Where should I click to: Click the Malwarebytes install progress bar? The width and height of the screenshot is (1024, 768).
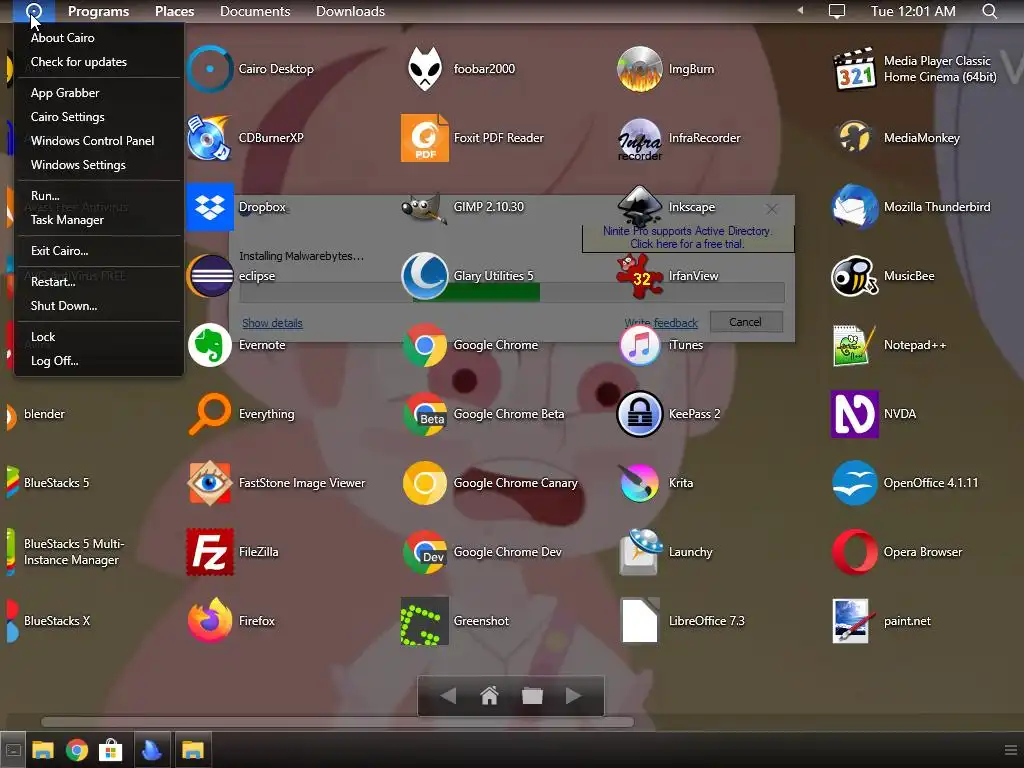click(x=512, y=292)
